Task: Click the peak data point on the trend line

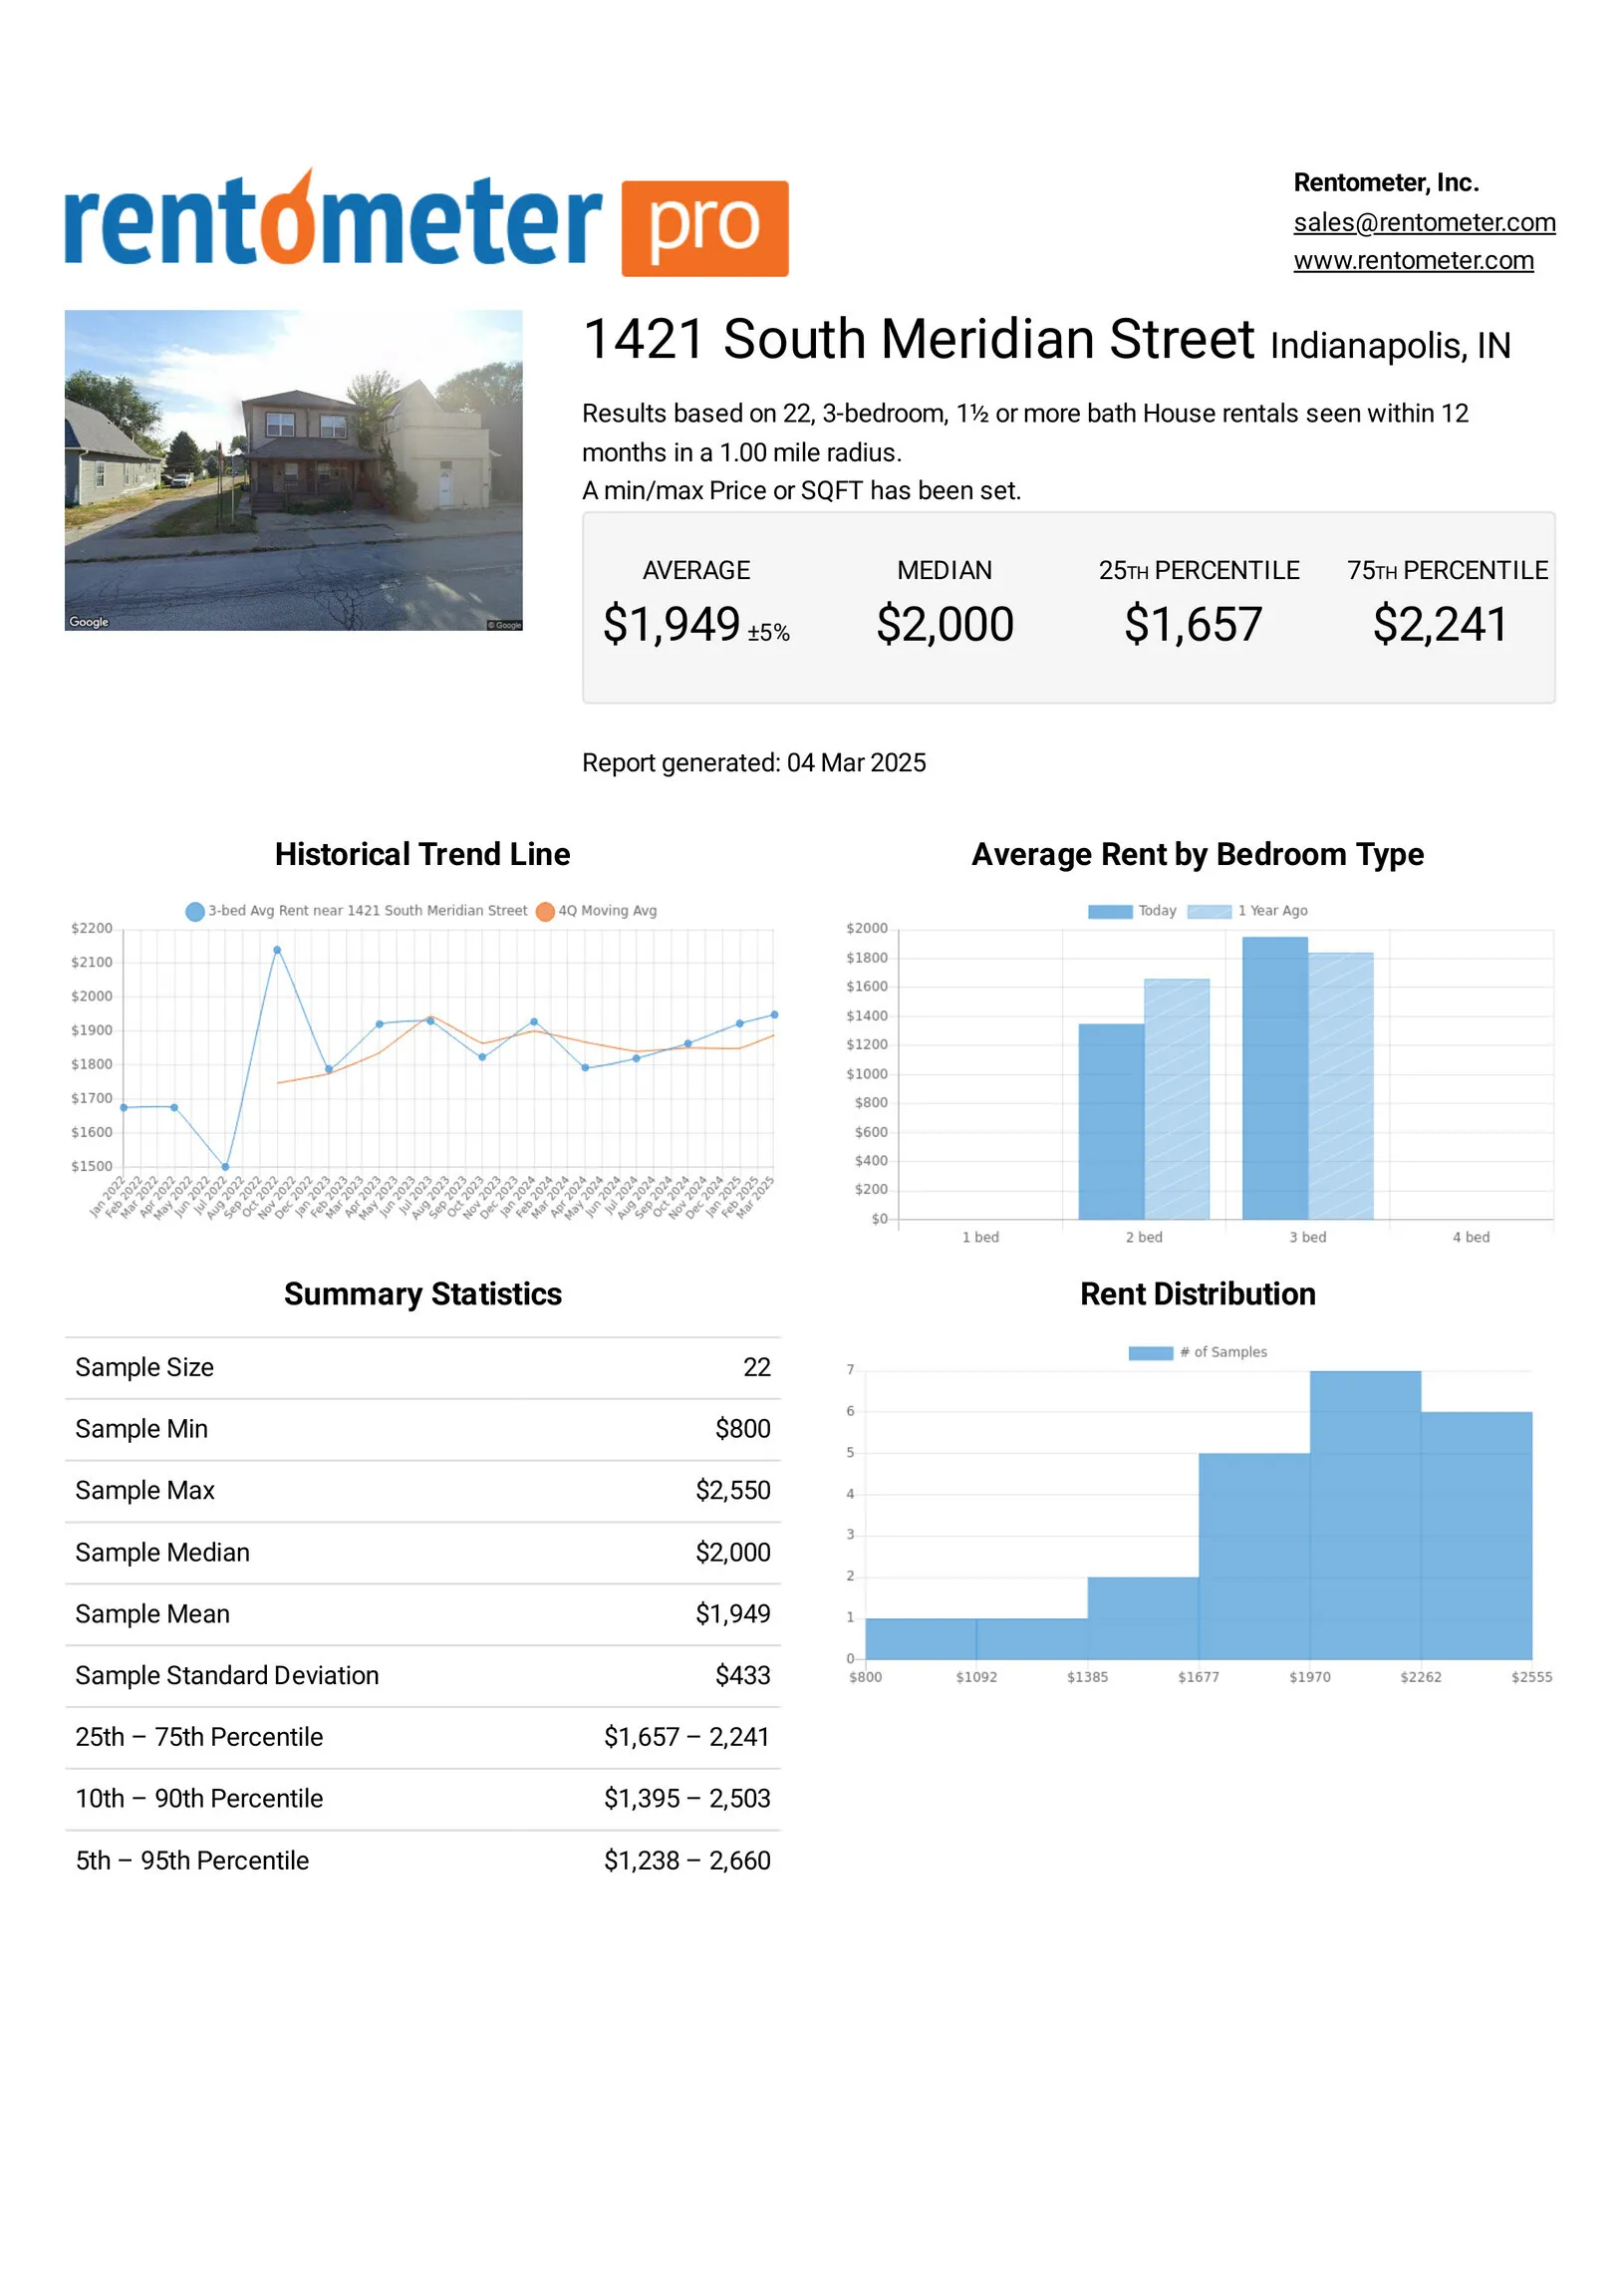Action: click(x=277, y=950)
